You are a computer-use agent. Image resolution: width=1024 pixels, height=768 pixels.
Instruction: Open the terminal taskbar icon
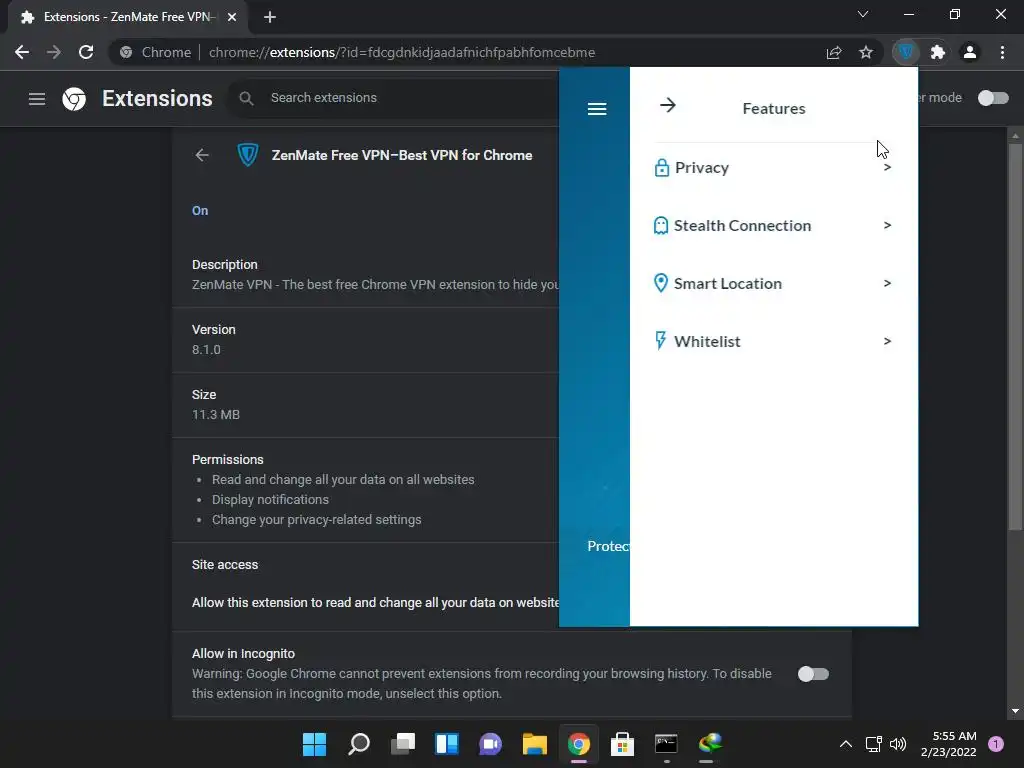(666, 744)
